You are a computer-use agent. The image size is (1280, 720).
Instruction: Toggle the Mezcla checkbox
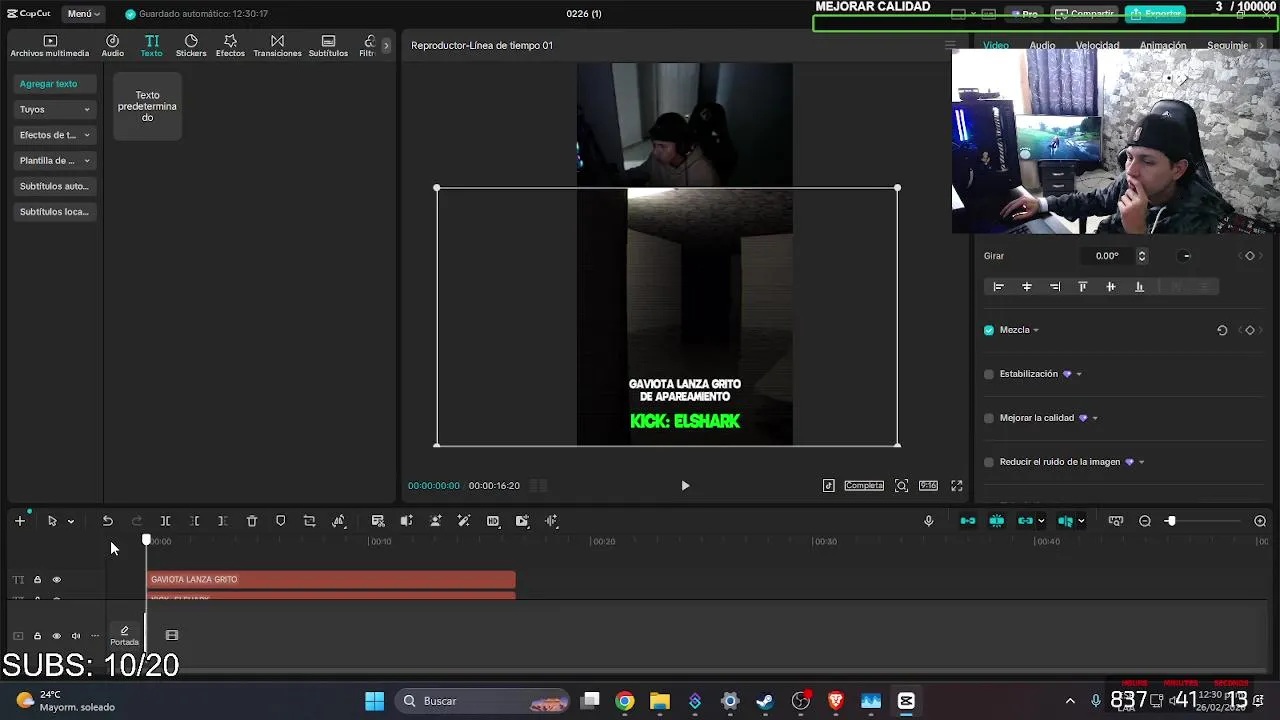989,330
